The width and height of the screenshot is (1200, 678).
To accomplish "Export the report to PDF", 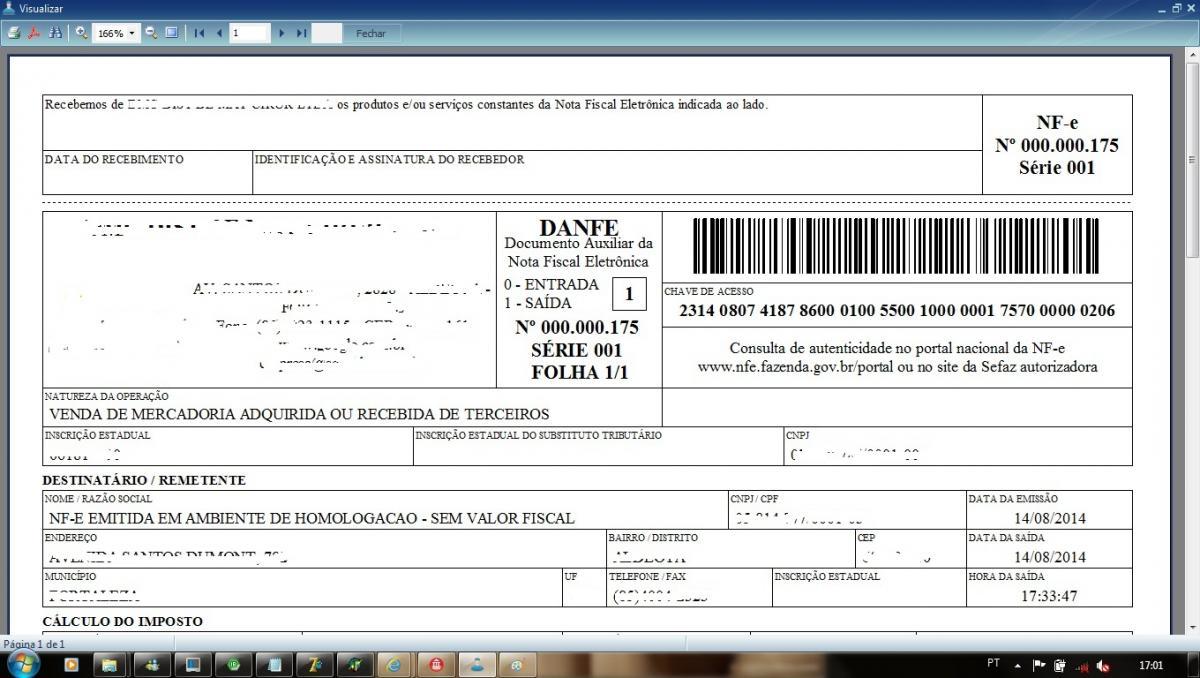I will pos(34,33).
